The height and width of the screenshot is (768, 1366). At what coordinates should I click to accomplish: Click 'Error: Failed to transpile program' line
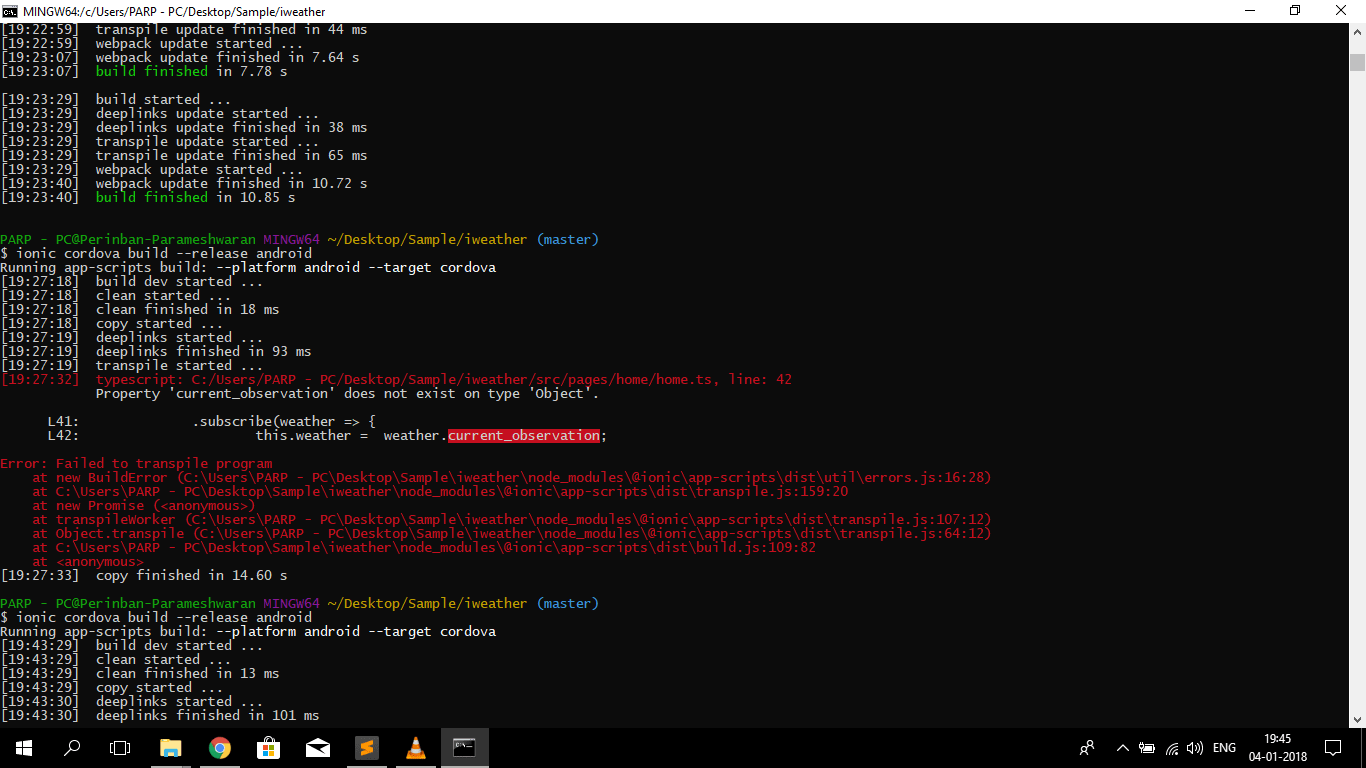(136, 464)
